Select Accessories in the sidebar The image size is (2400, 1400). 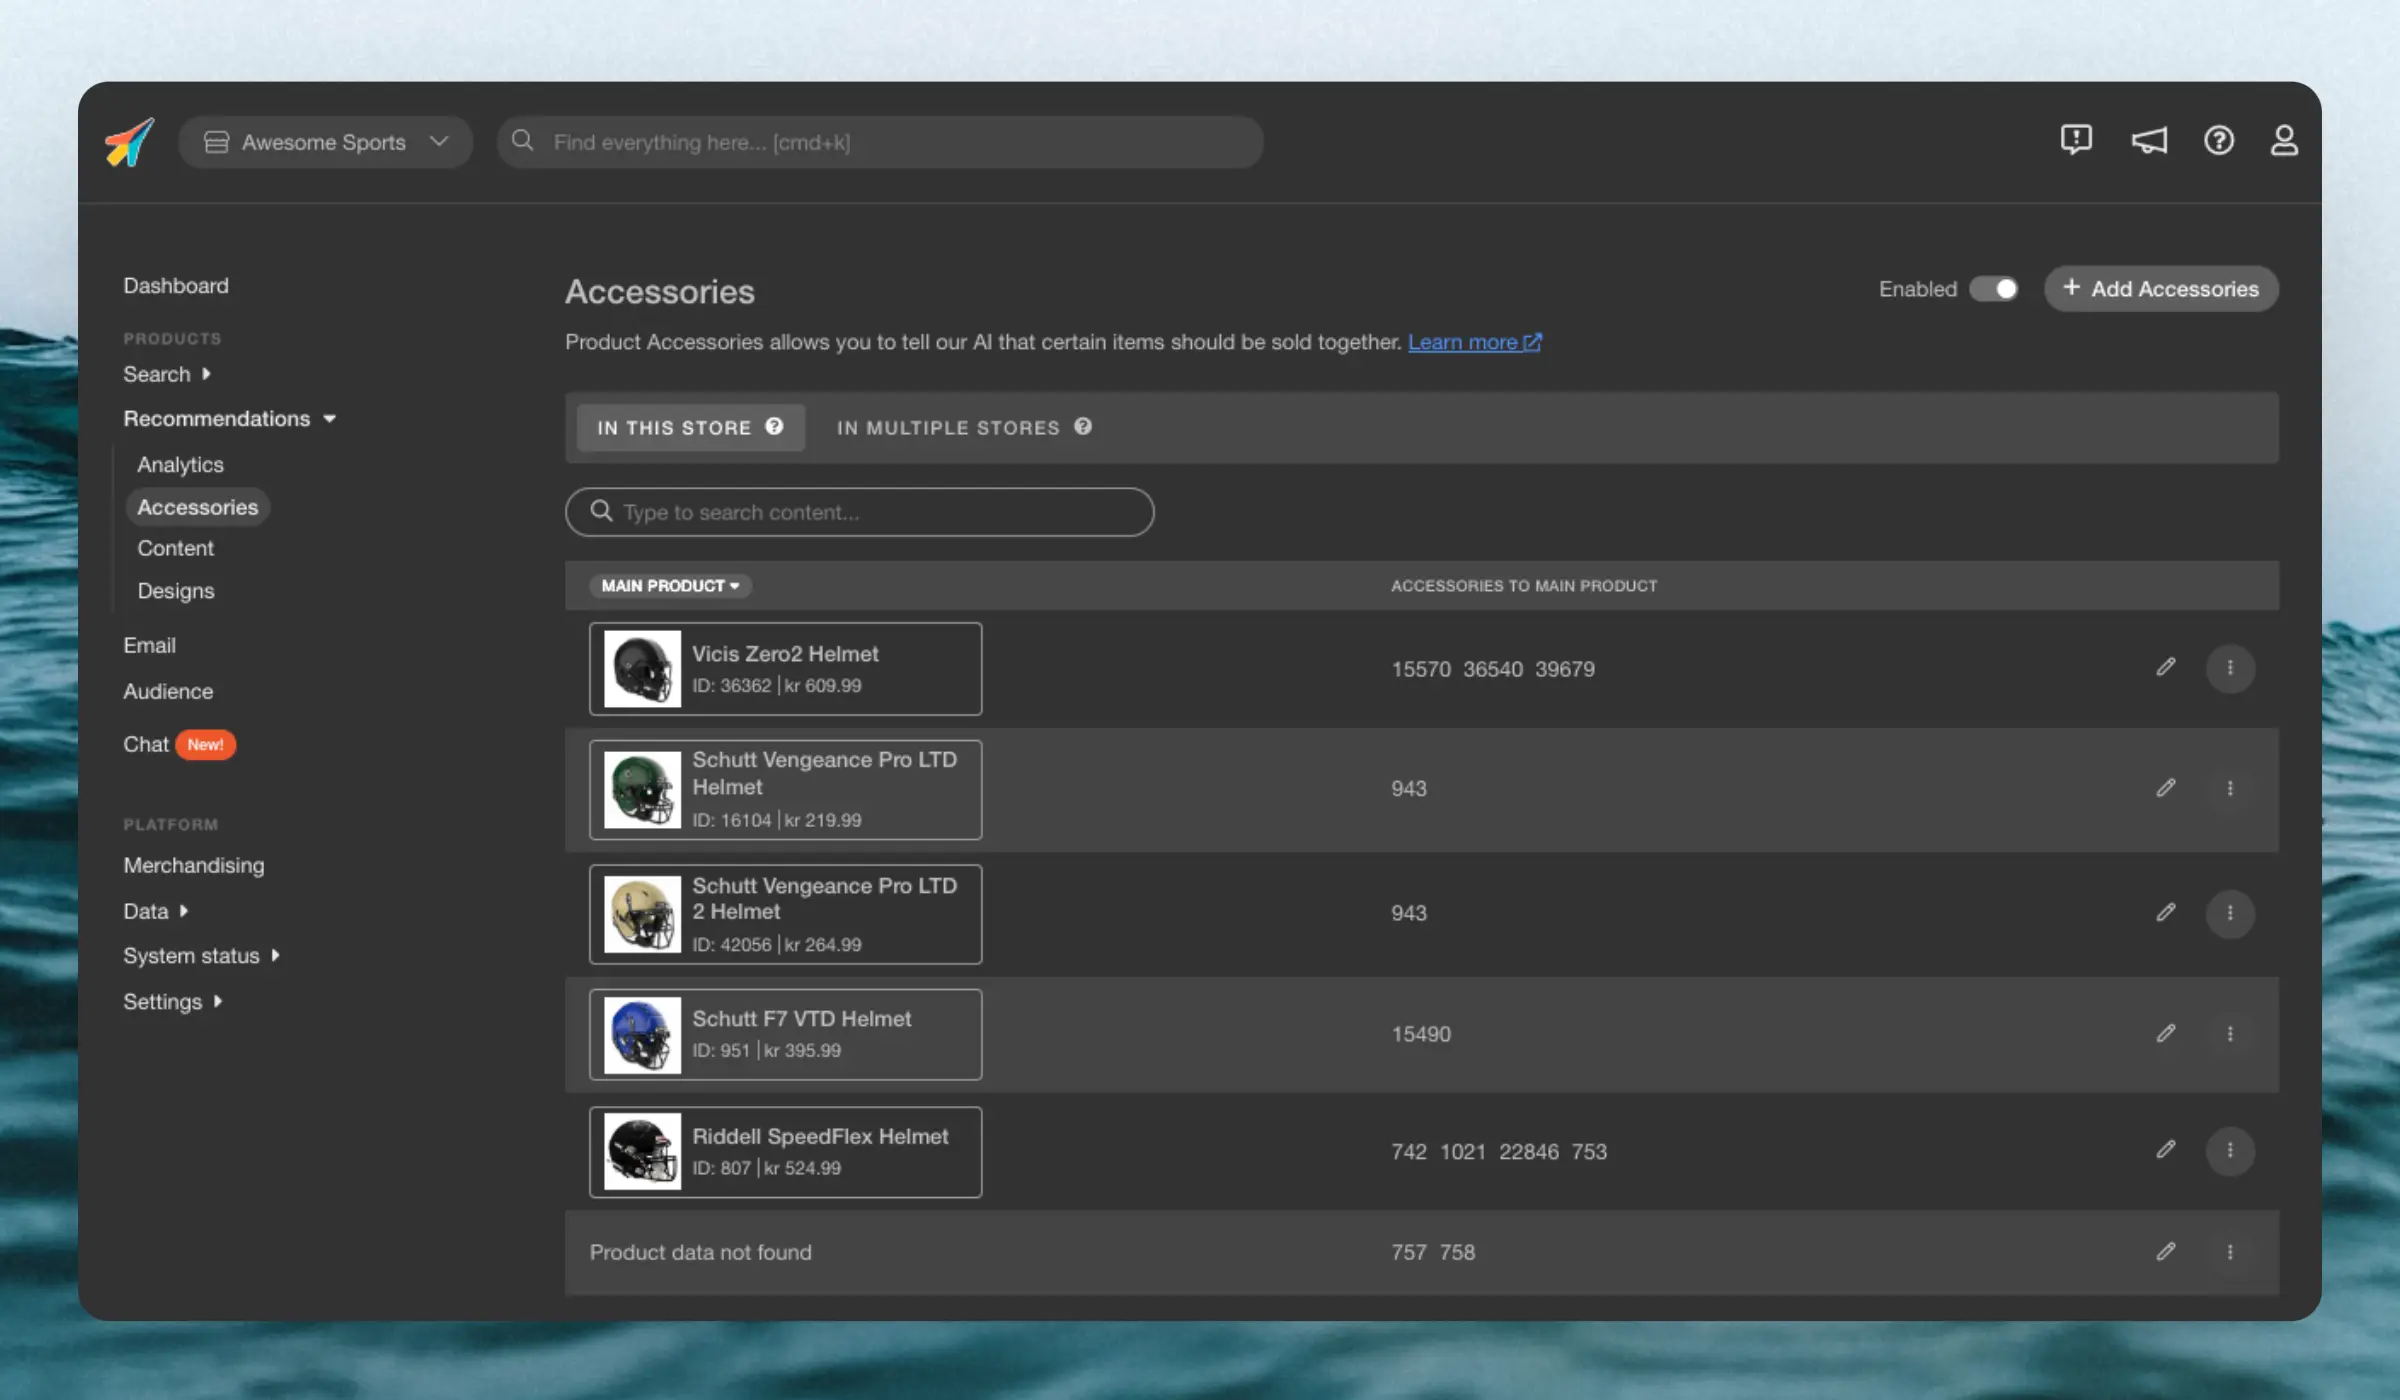tap(197, 507)
